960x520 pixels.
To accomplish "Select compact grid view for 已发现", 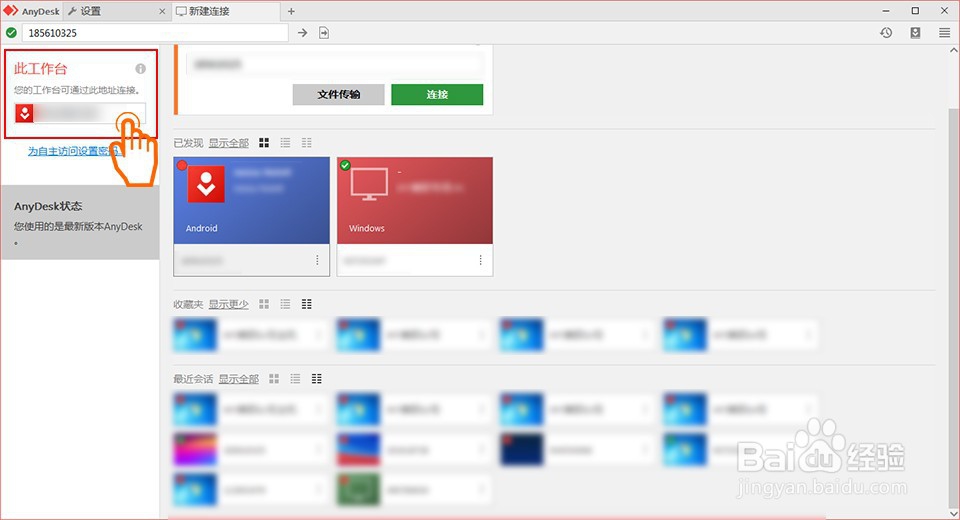I will pos(307,143).
